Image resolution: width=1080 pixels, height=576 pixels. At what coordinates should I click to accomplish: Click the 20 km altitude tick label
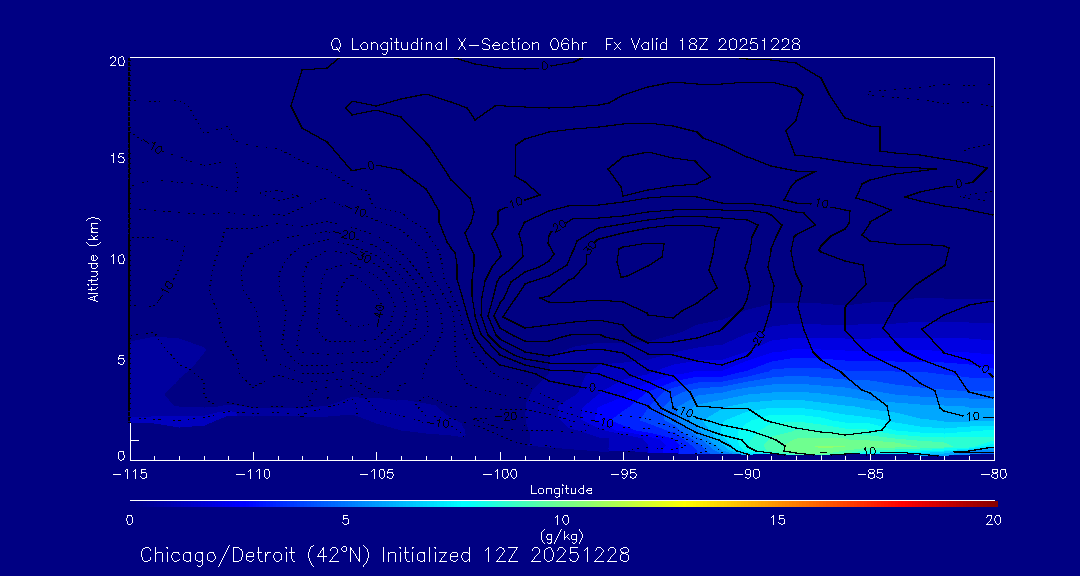click(x=115, y=61)
